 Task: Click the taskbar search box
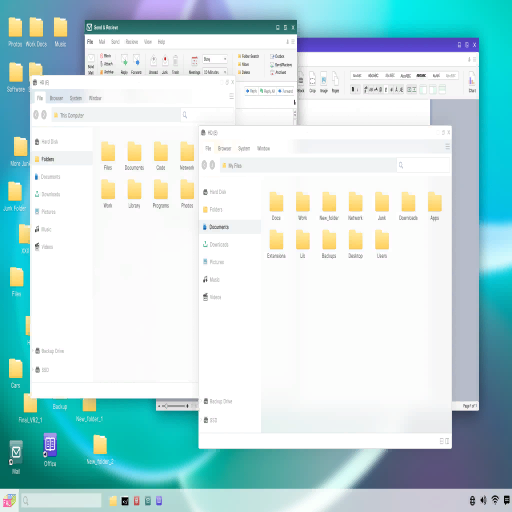pos(61,500)
